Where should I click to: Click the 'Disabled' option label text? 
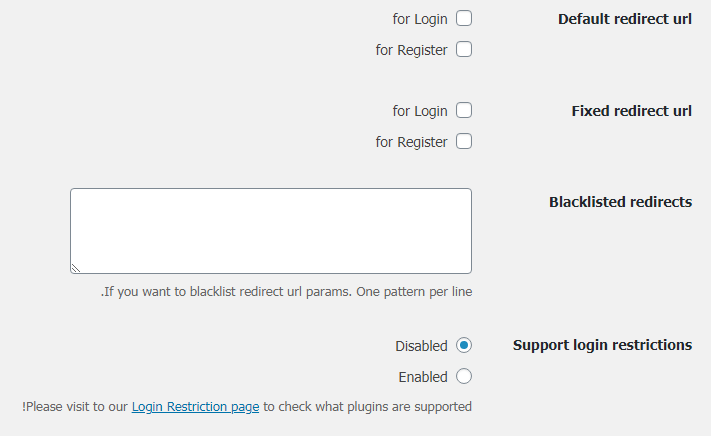[421, 346]
